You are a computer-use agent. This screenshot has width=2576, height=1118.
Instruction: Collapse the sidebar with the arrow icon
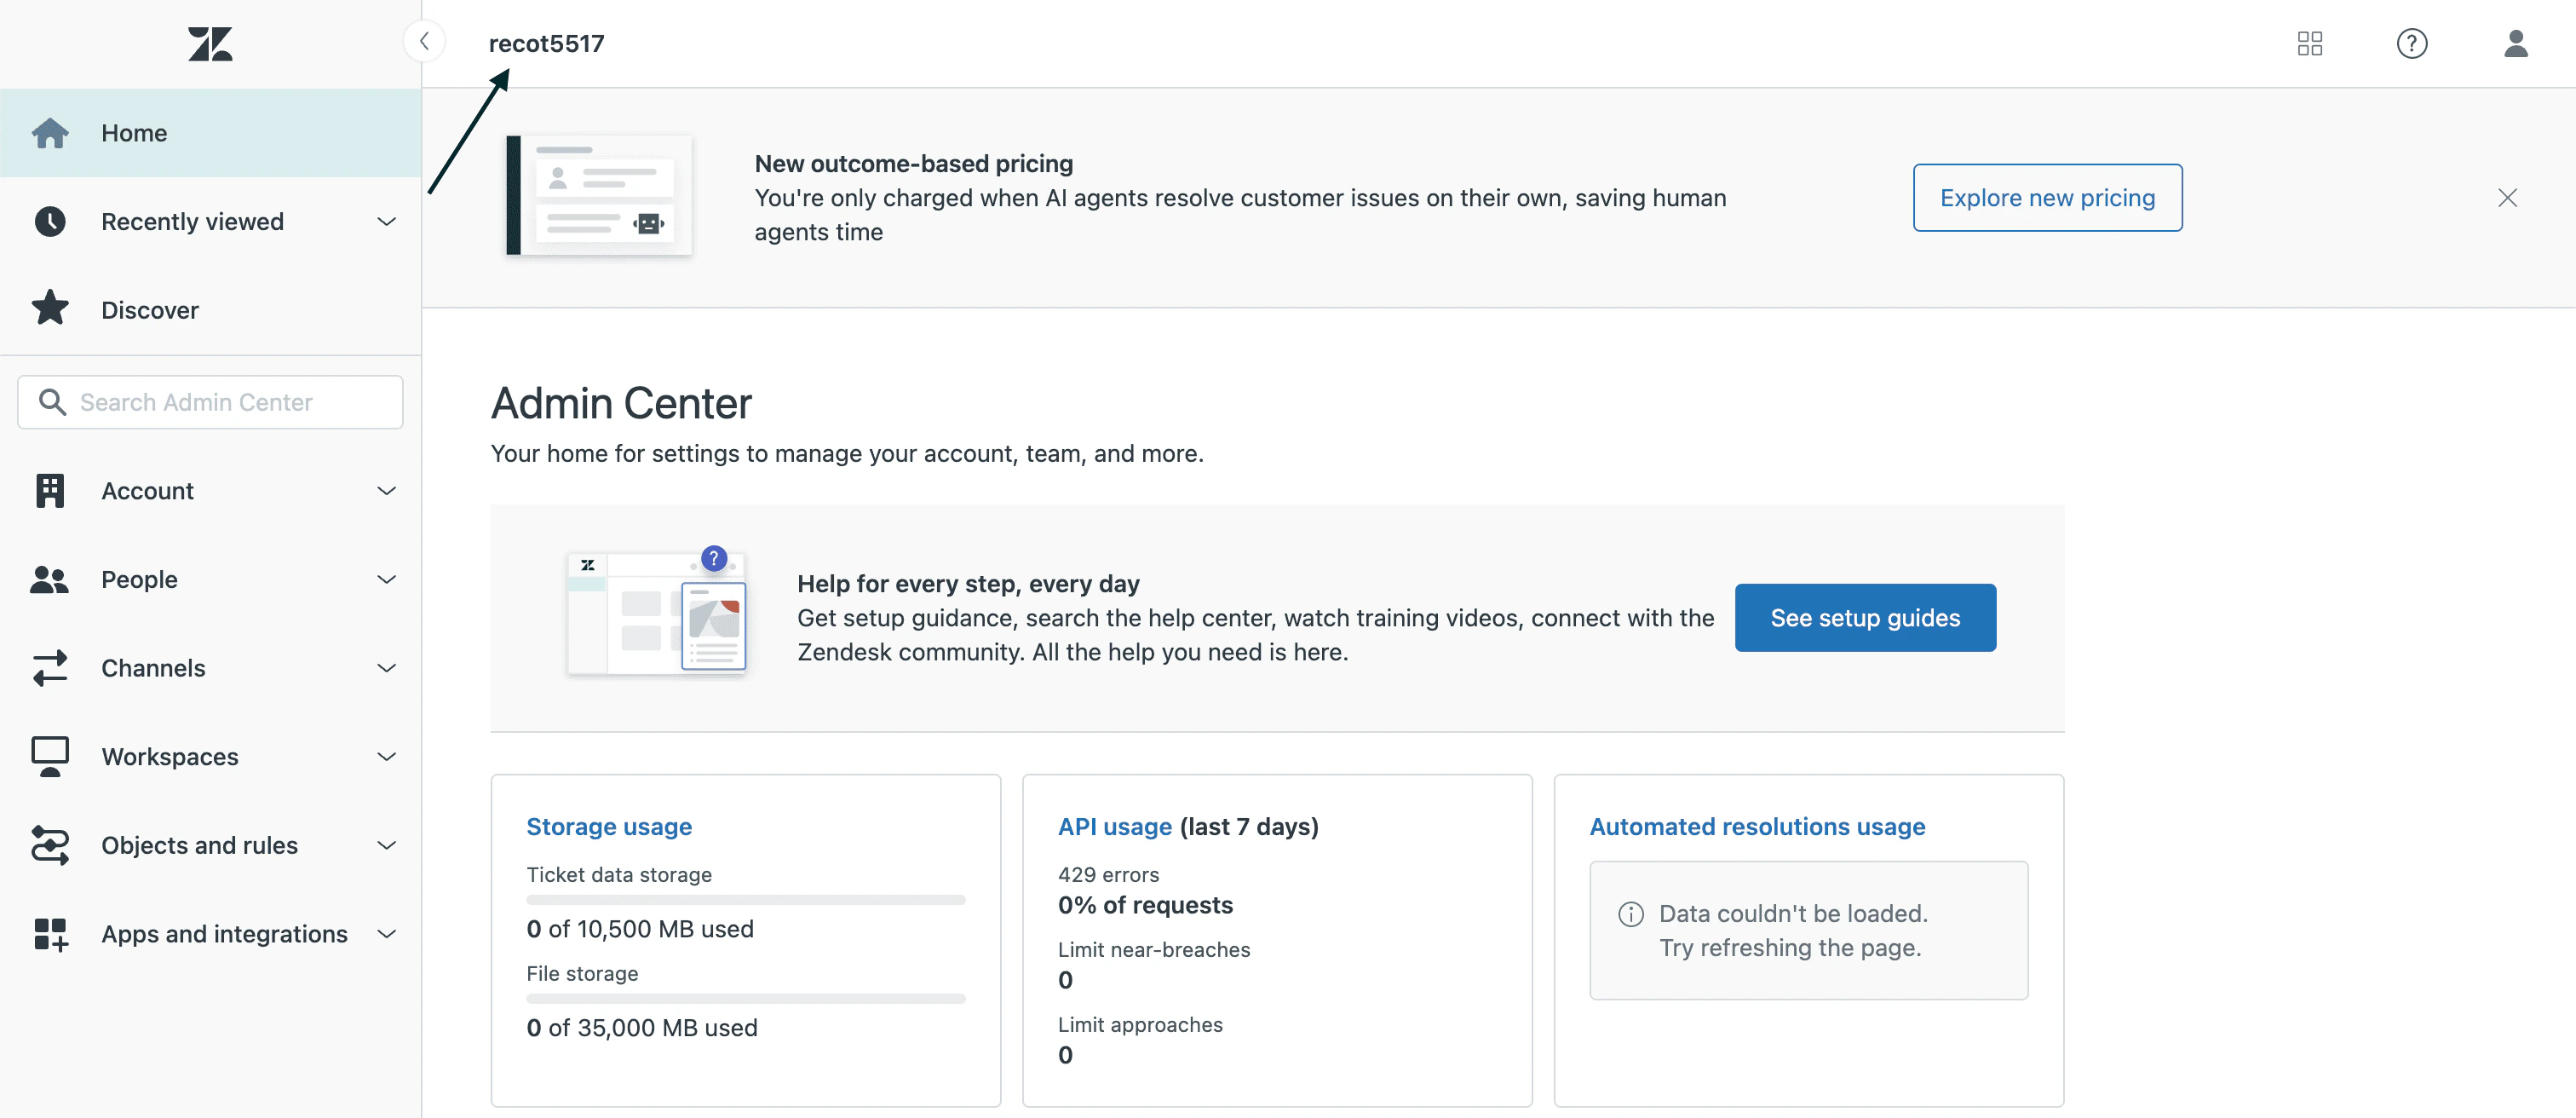(x=425, y=42)
